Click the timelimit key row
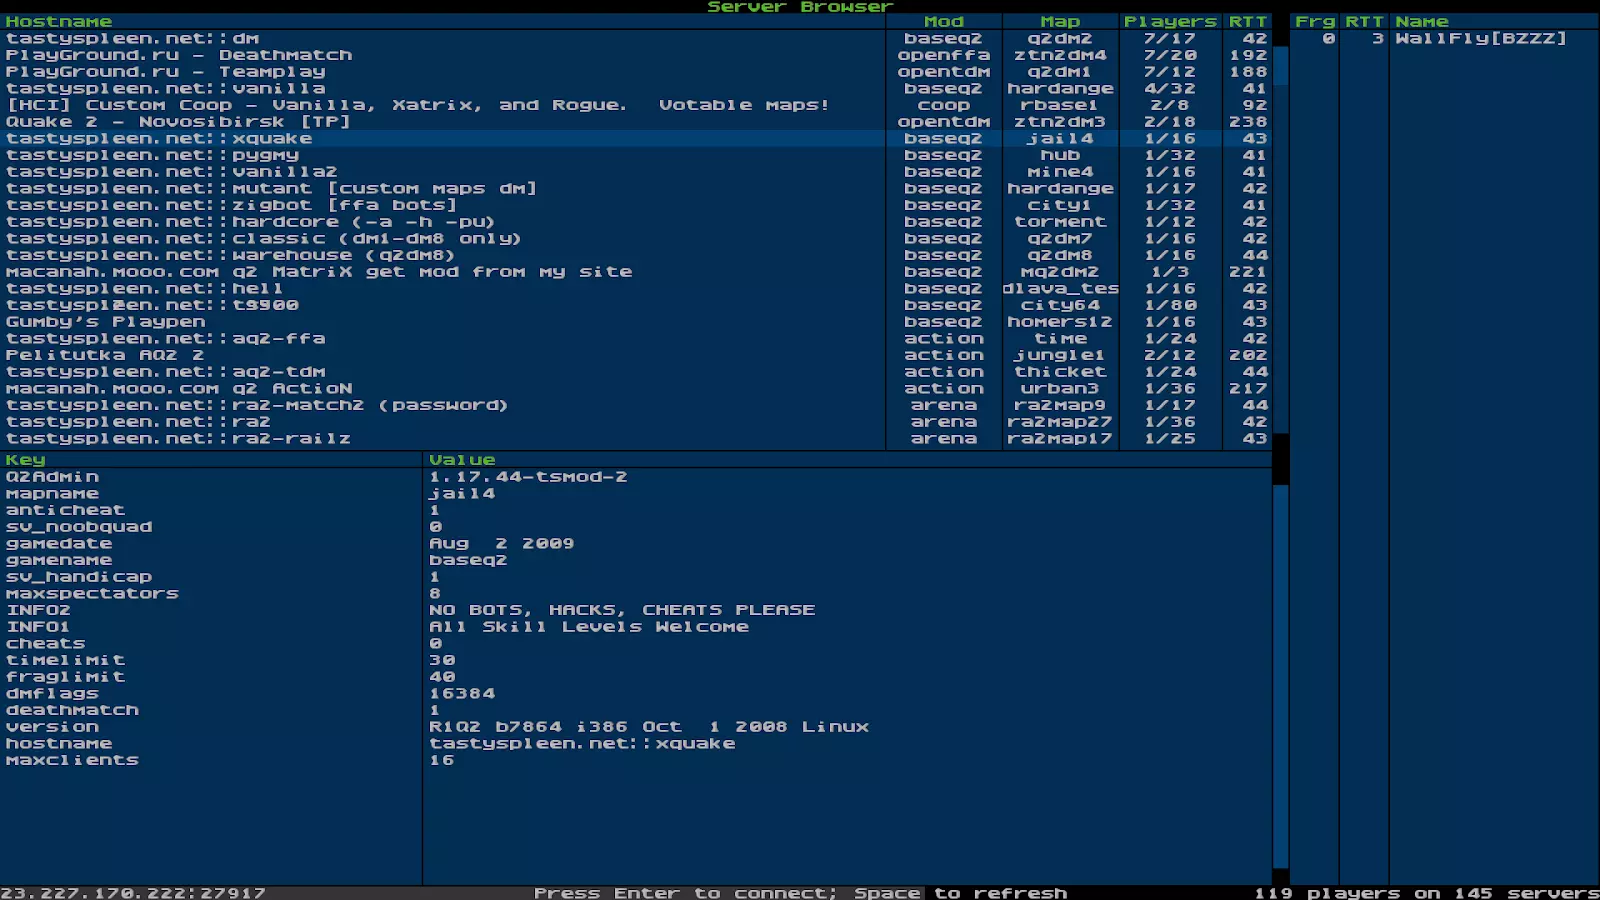The image size is (1600, 900). point(636,660)
